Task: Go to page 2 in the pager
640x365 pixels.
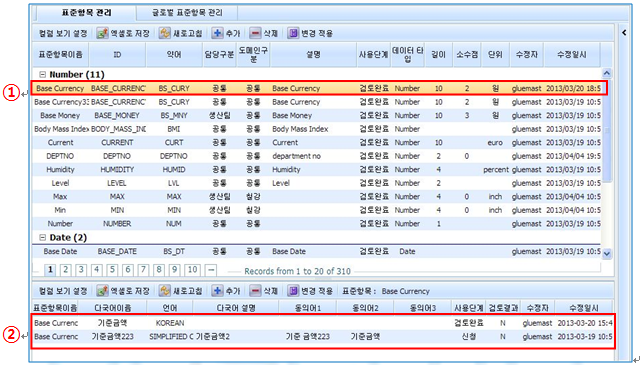Action: click(66, 270)
